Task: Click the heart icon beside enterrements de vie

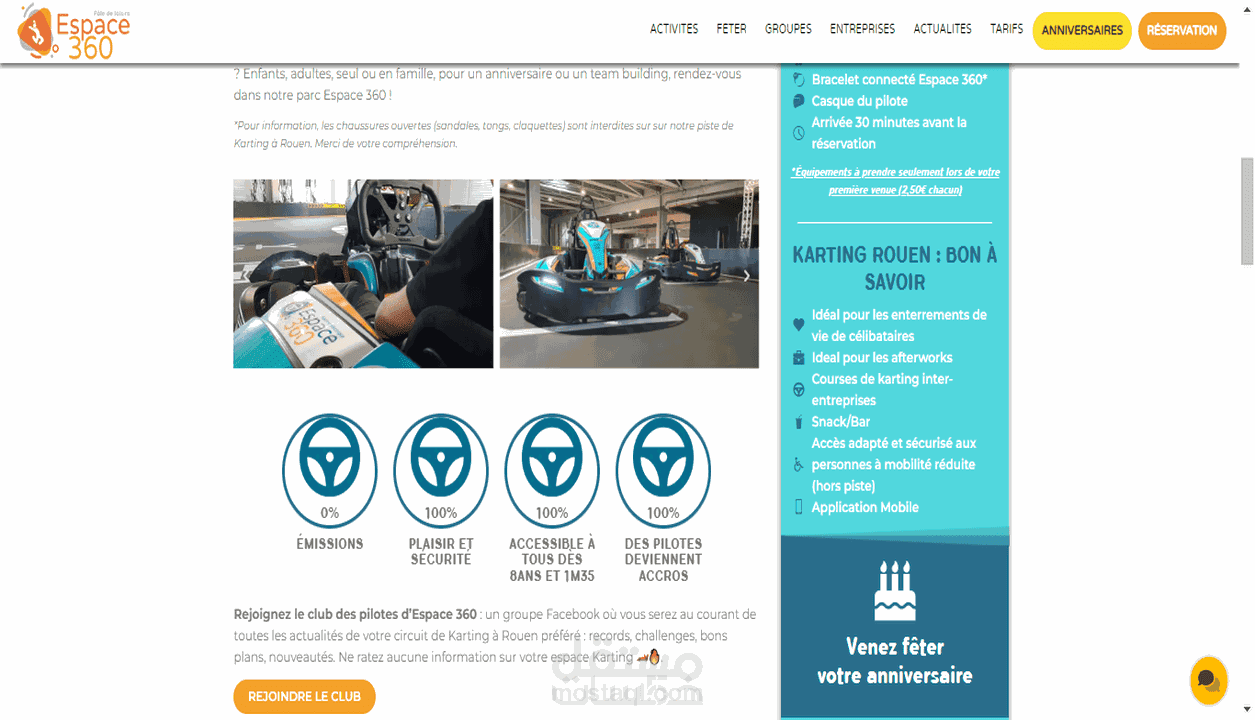Action: pos(798,325)
